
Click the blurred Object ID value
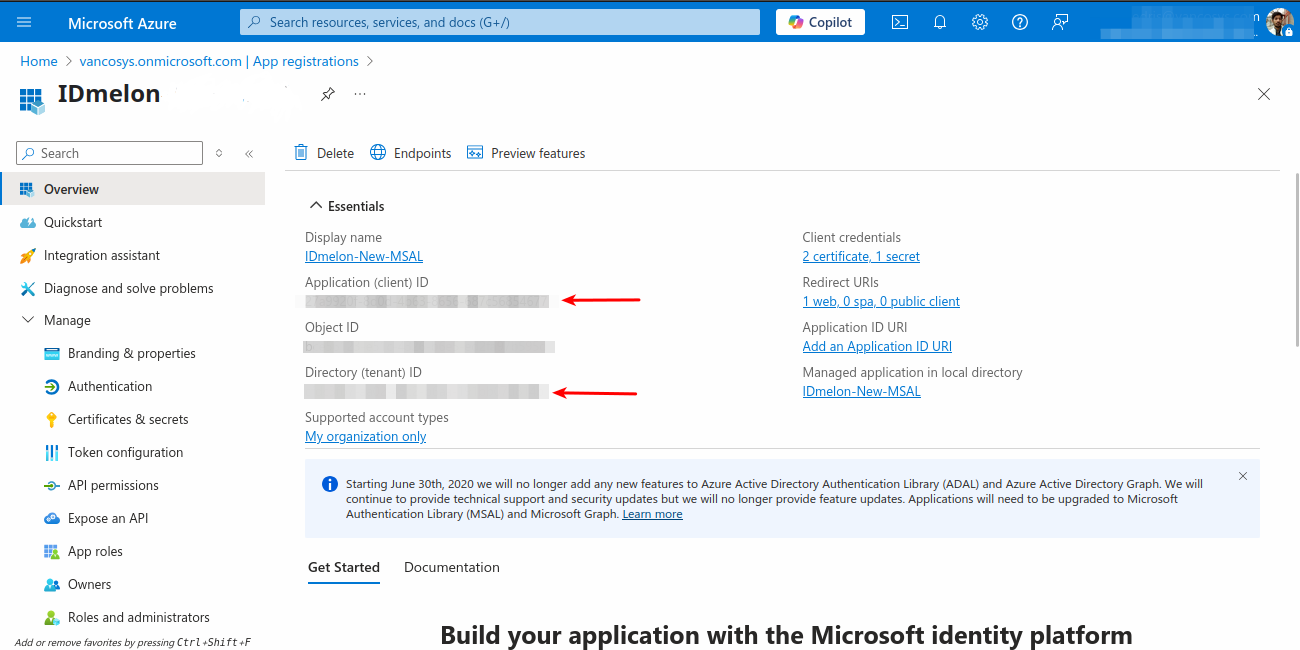tap(430, 346)
